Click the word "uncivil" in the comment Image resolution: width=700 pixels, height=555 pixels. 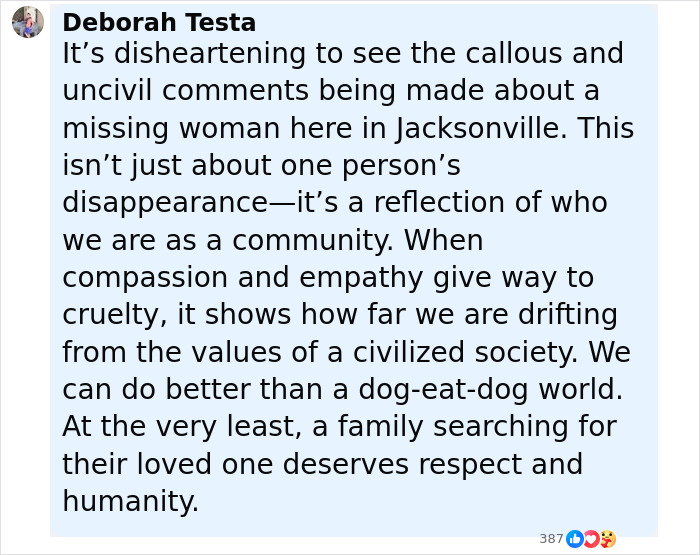[107, 91]
